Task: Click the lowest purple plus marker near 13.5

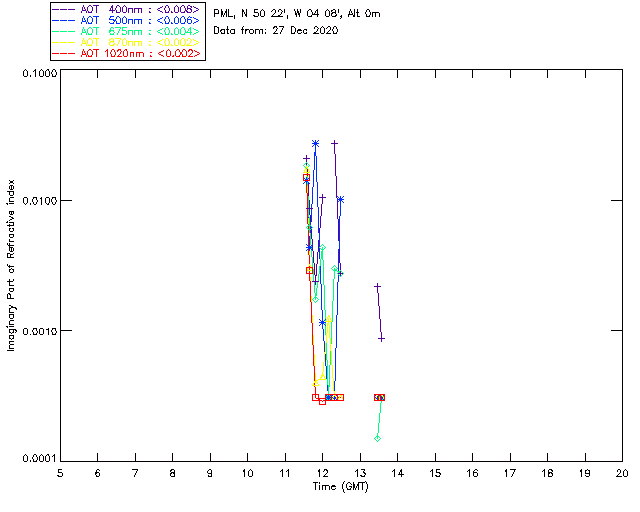Action: tap(381, 339)
